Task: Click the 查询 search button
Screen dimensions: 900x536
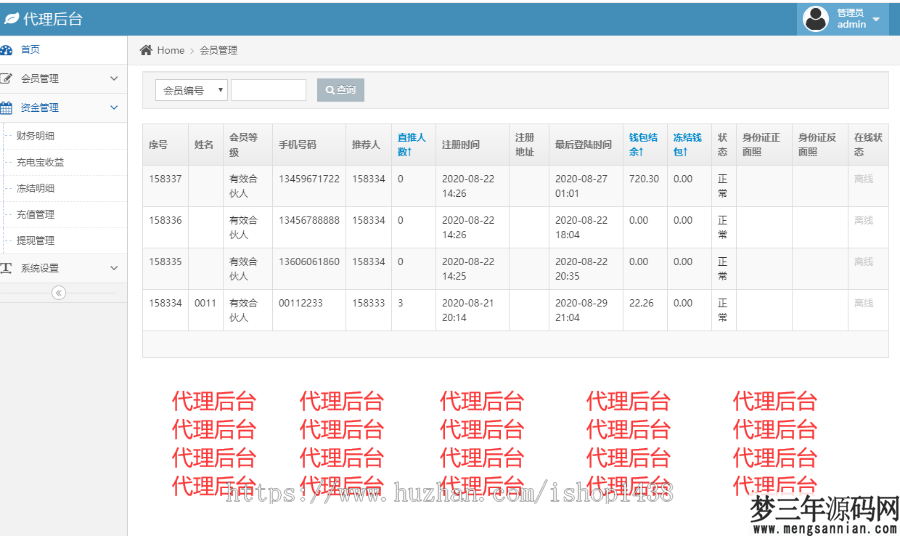Action: click(340, 90)
